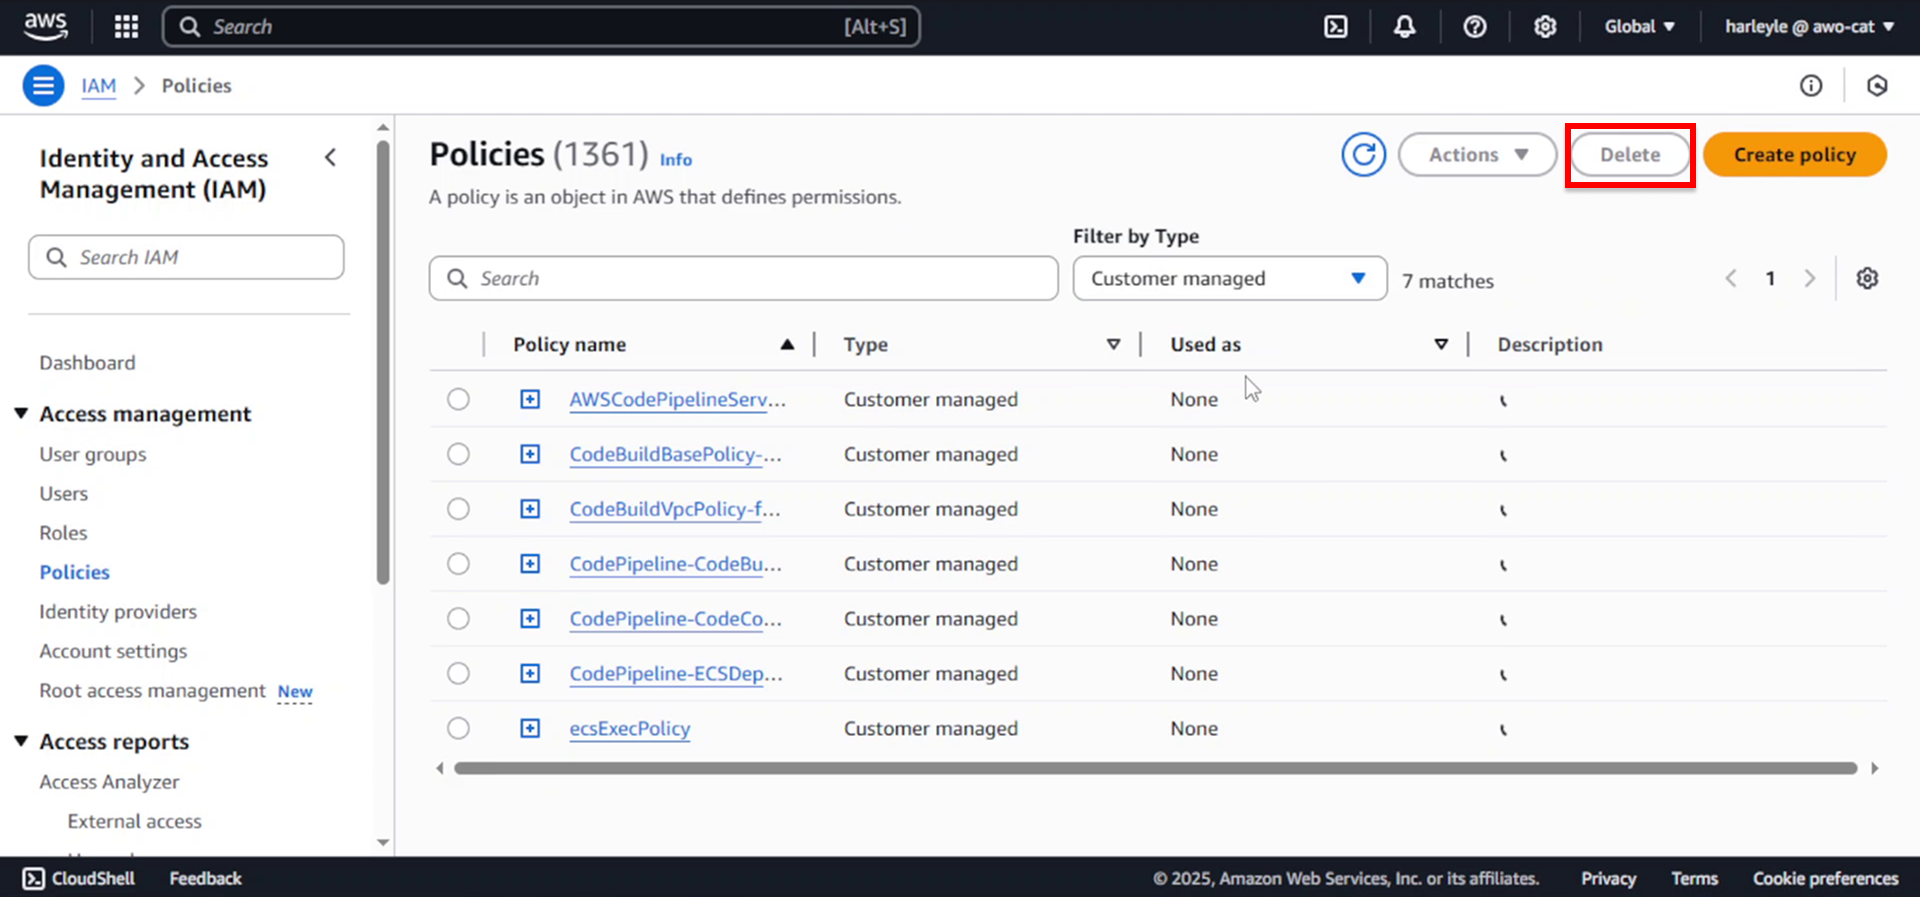Screen dimensions: 1920x897
Task: Select the CodePipeline-CodeCo radio button
Action: click(x=458, y=620)
